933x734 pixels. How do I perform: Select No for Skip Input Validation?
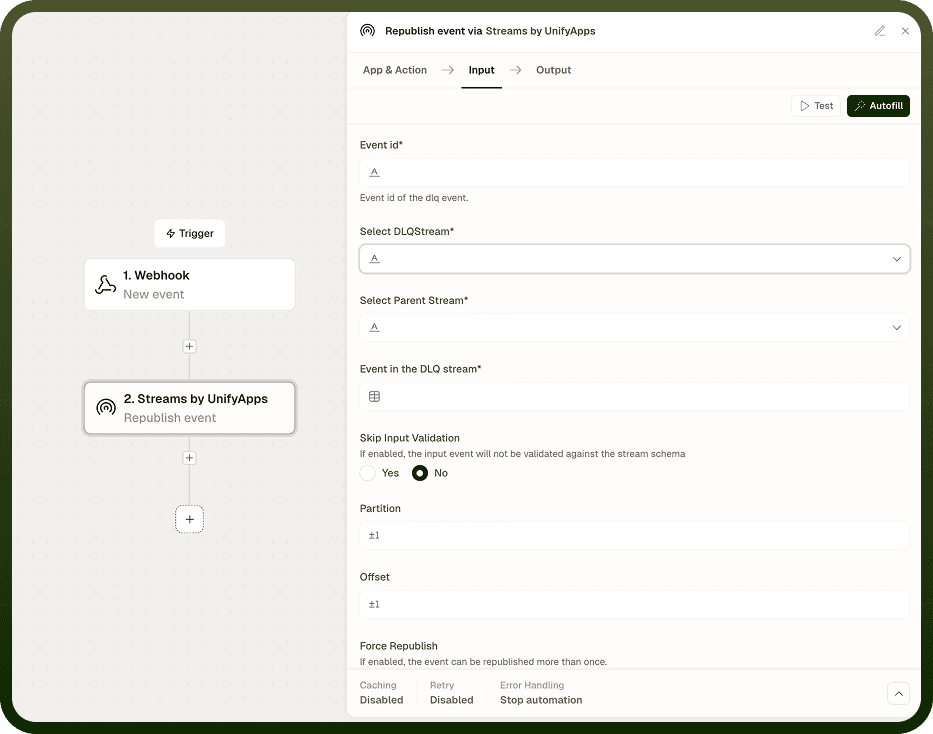point(420,473)
